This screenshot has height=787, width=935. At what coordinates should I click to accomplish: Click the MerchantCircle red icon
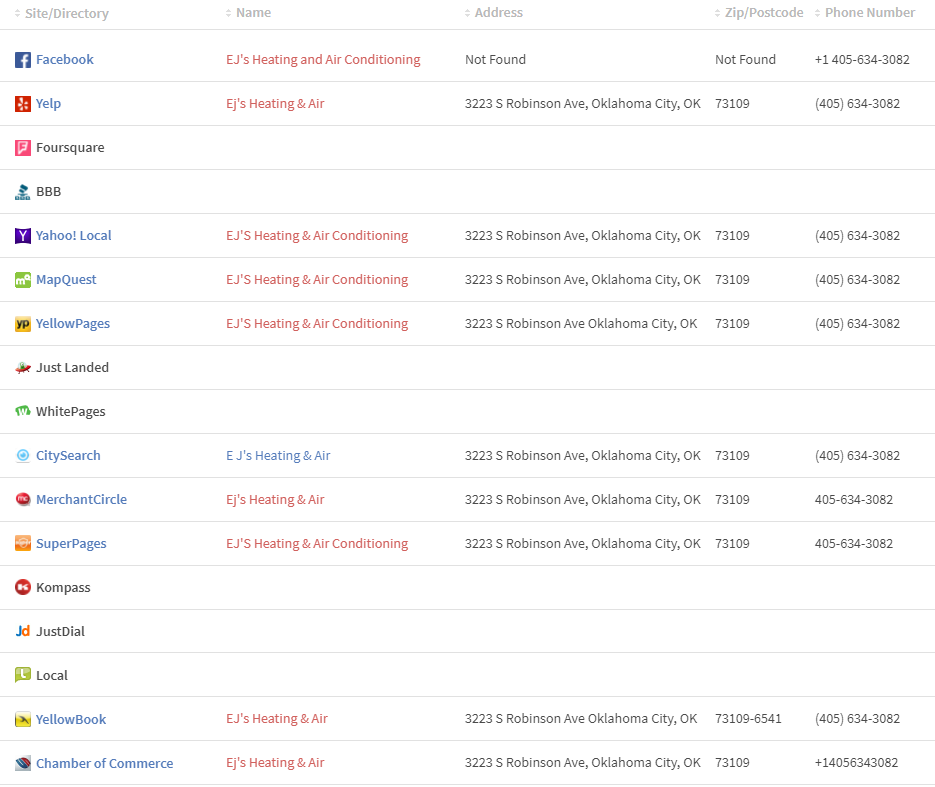23,500
